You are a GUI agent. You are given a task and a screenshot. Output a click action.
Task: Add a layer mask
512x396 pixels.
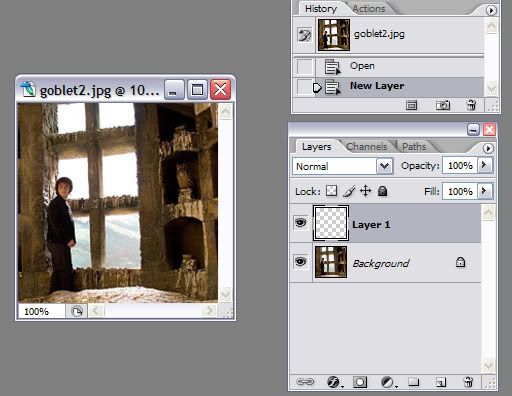[360, 382]
